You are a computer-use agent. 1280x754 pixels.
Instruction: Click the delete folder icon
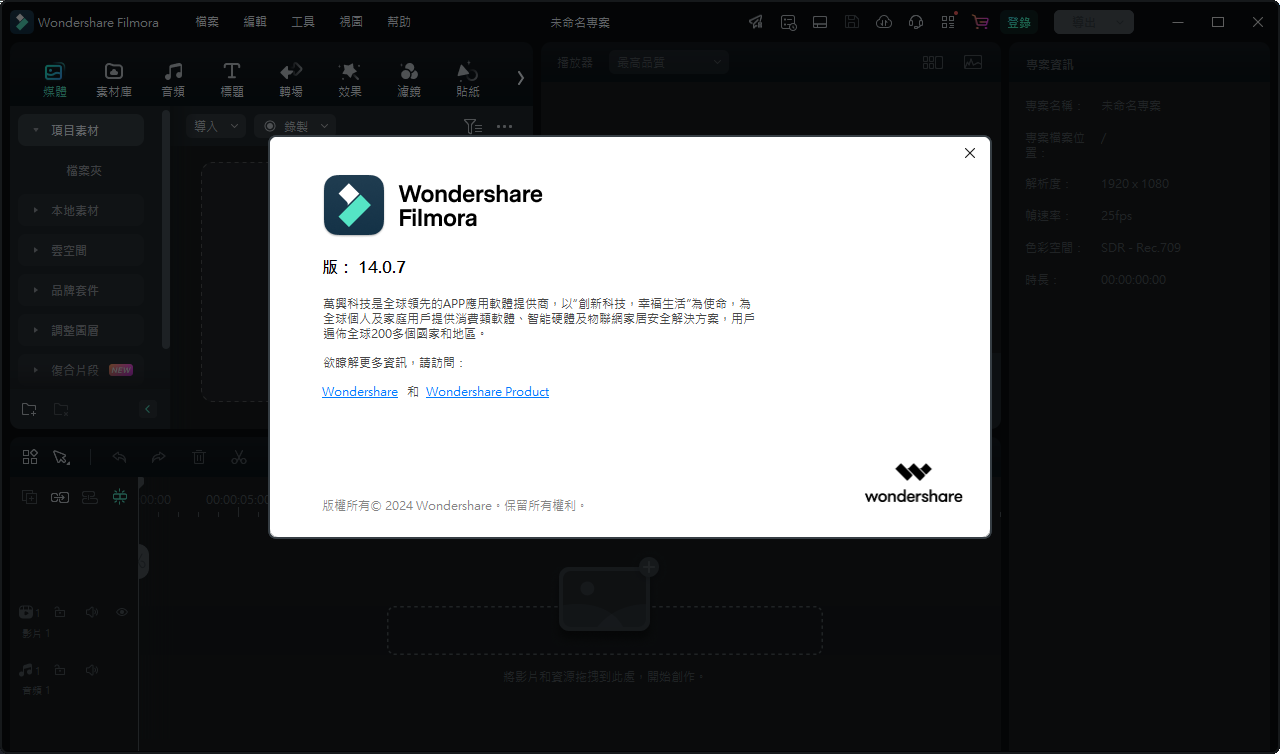tap(61, 409)
